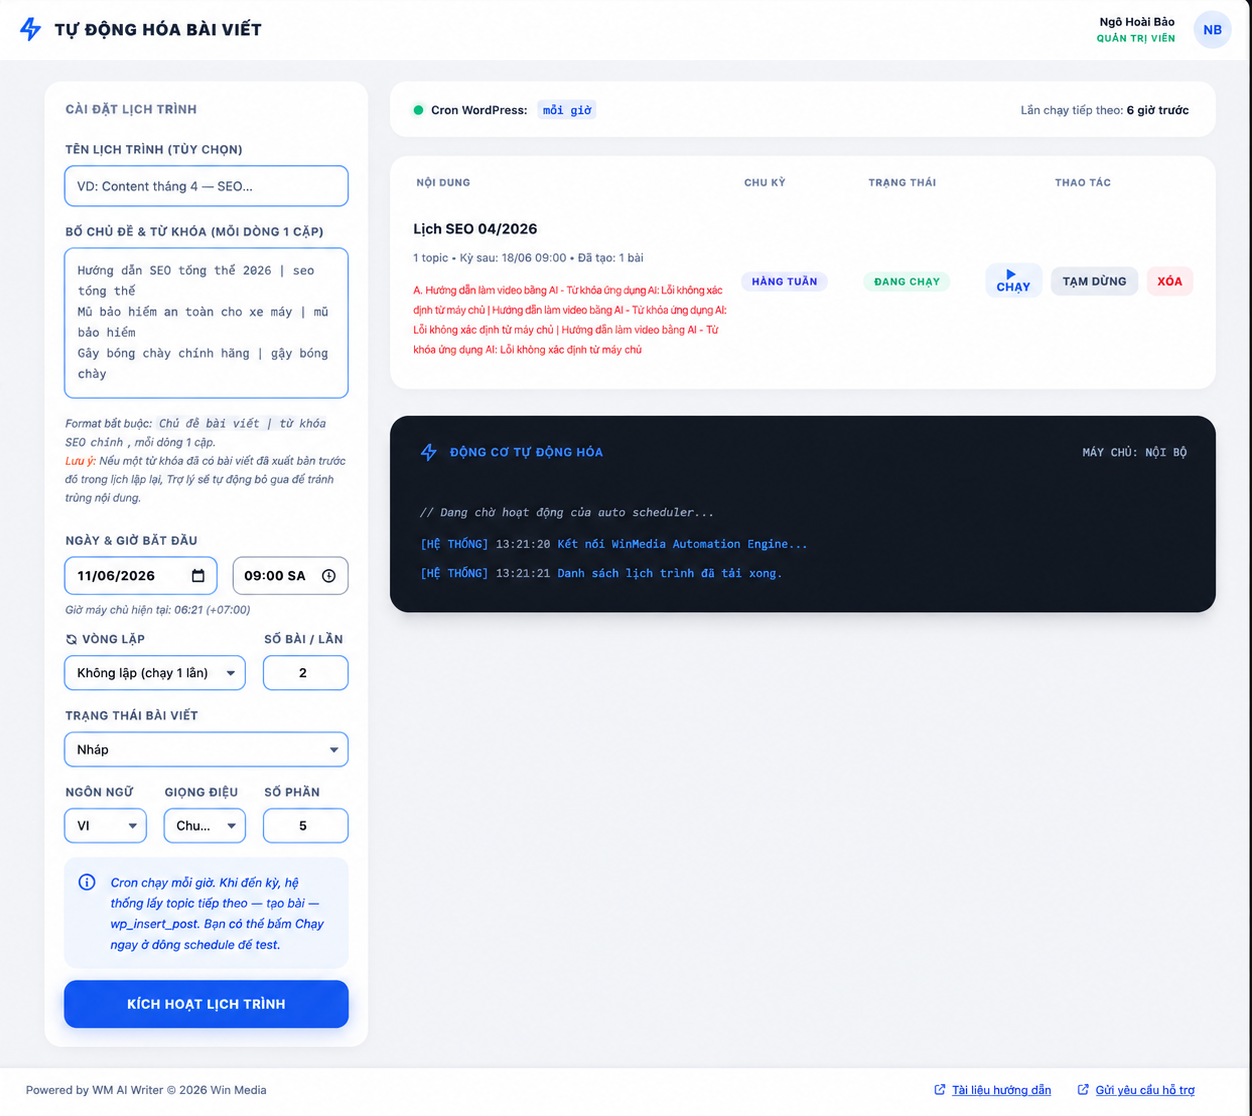Click the lightning bolt app logo
This screenshot has height=1116, width=1252.
tap(31, 29)
